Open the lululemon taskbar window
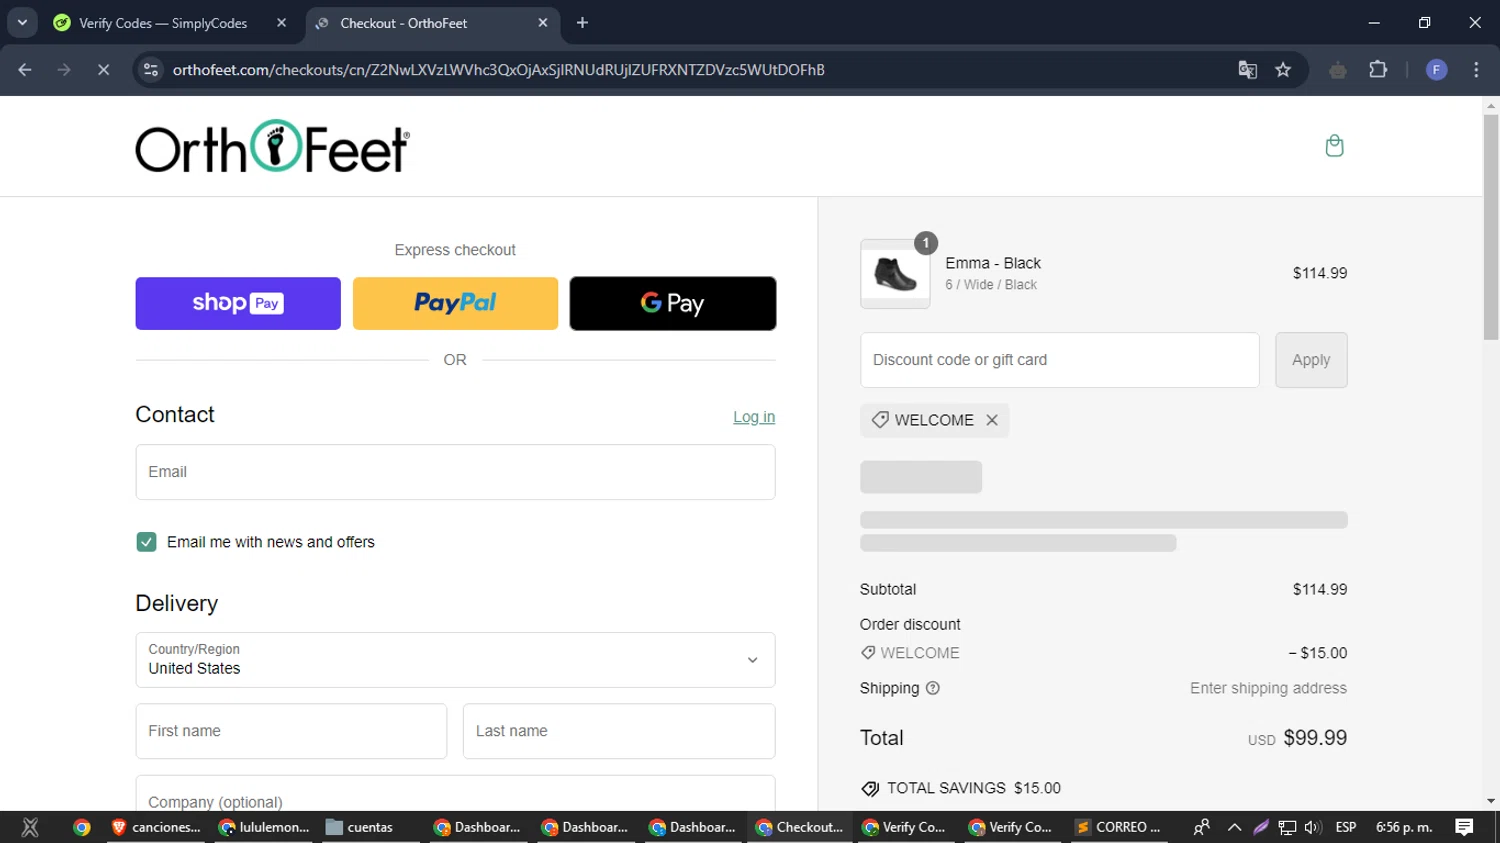This screenshot has height=843, width=1500. [x=264, y=827]
